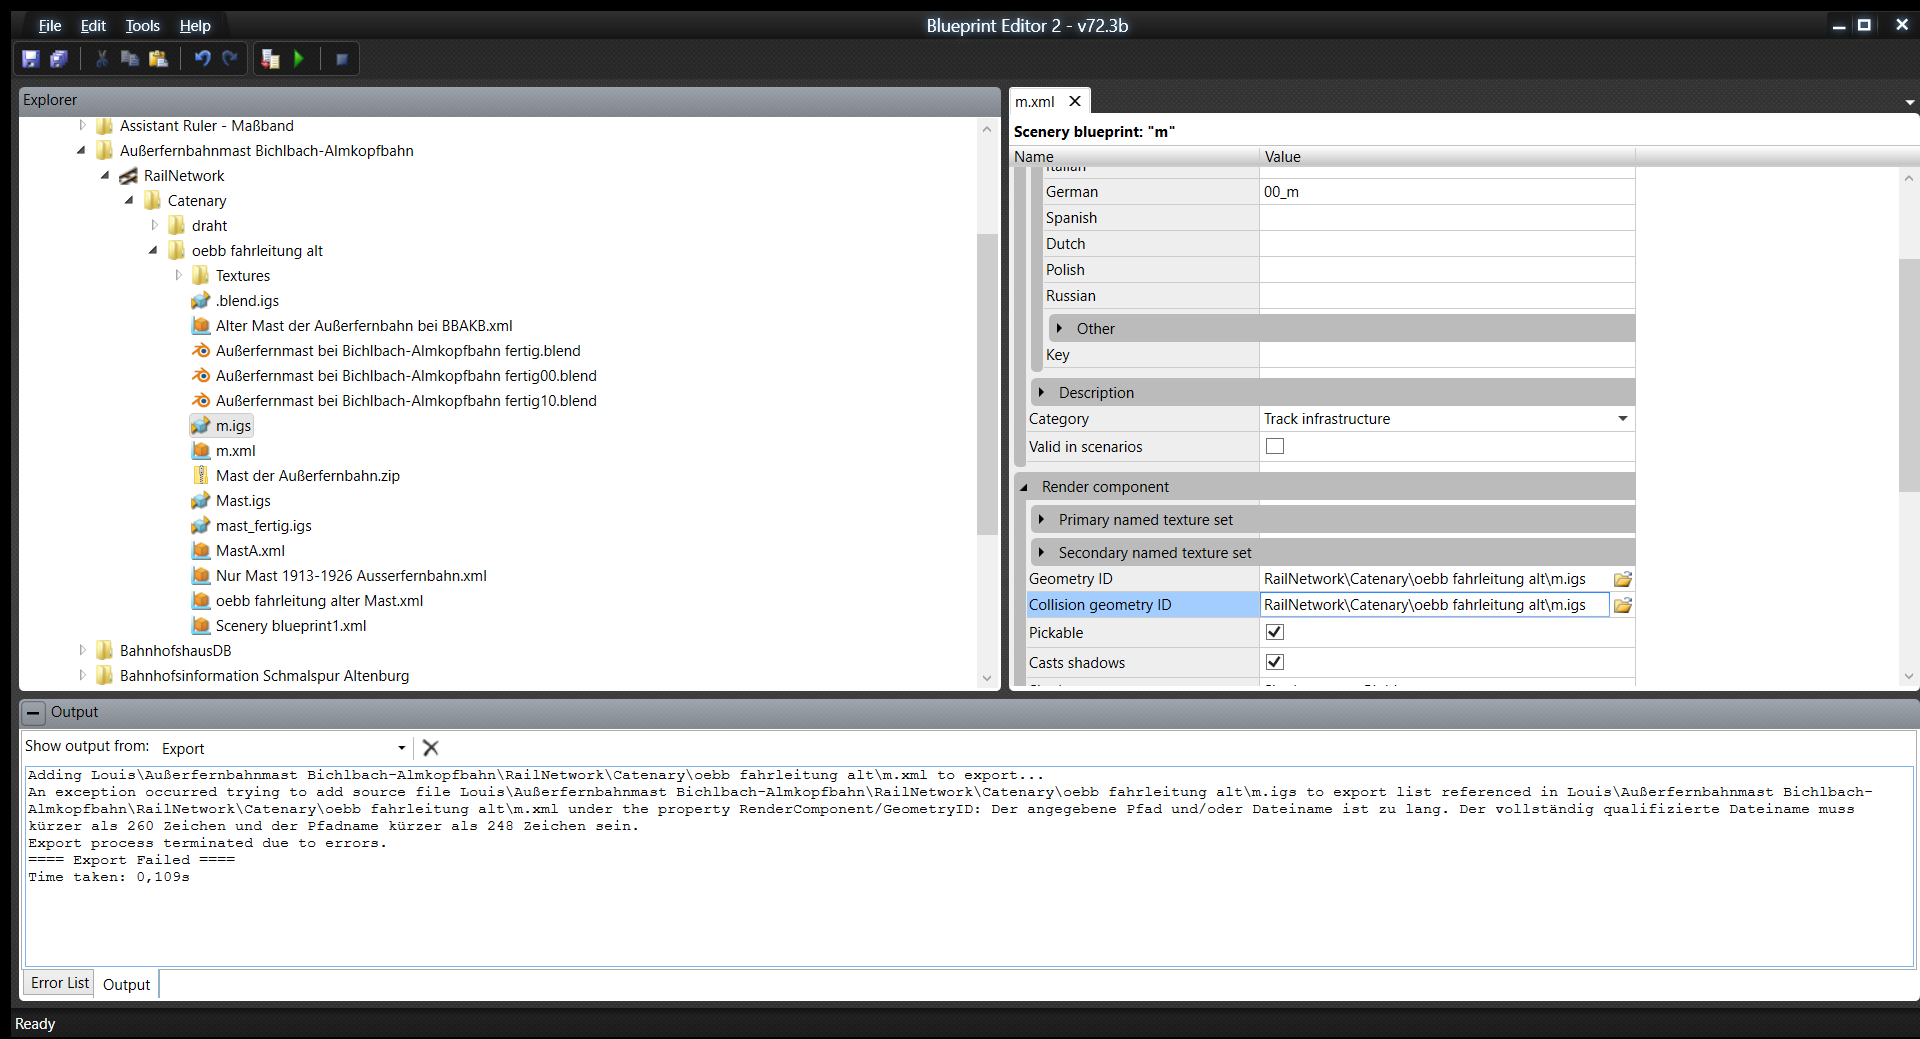
Task: Click the Key value field
Action: [x=1447, y=355]
